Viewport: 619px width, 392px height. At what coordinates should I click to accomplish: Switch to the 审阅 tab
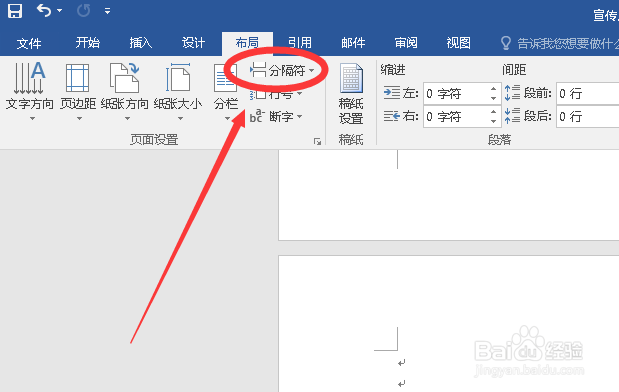(x=406, y=43)
